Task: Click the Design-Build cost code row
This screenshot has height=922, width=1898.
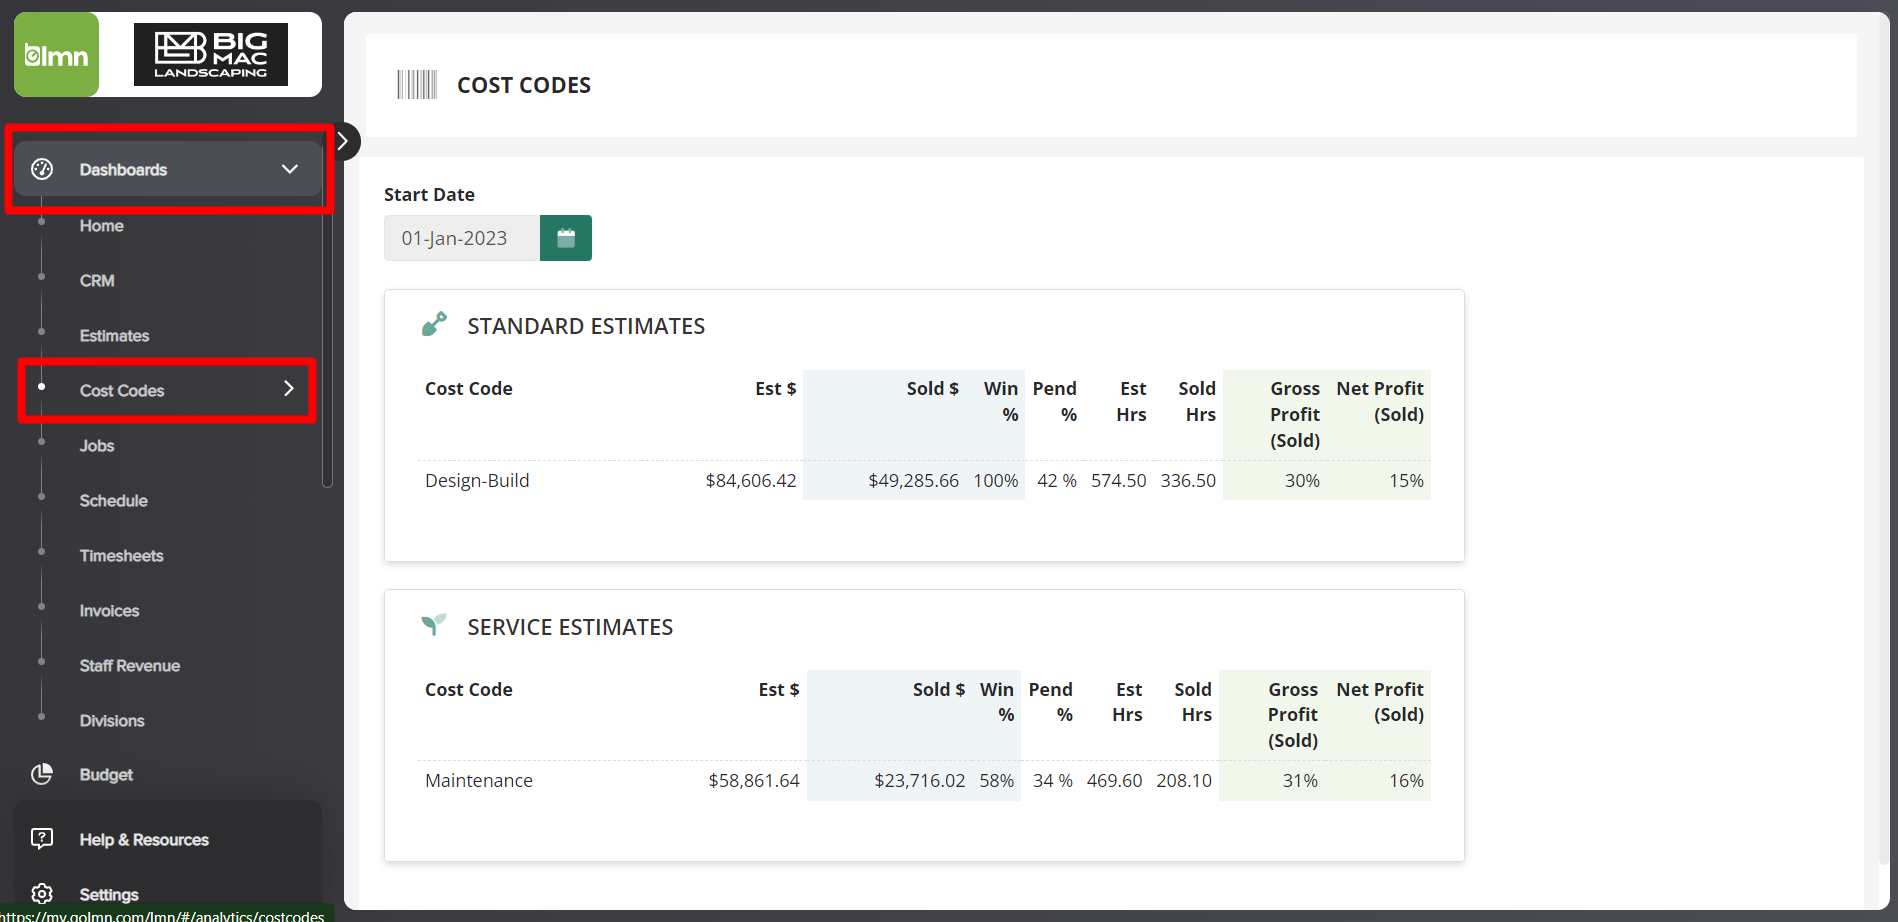Action: pos(924,481)
